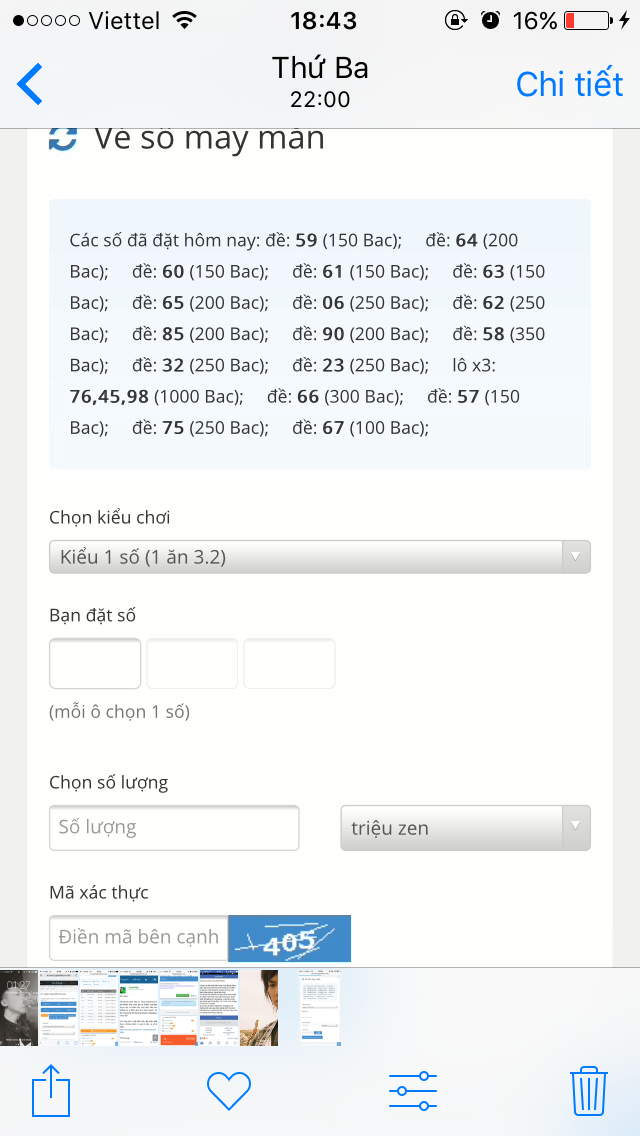Tap the share icon
The image size is (640, 1136).
pos(51,1090)
